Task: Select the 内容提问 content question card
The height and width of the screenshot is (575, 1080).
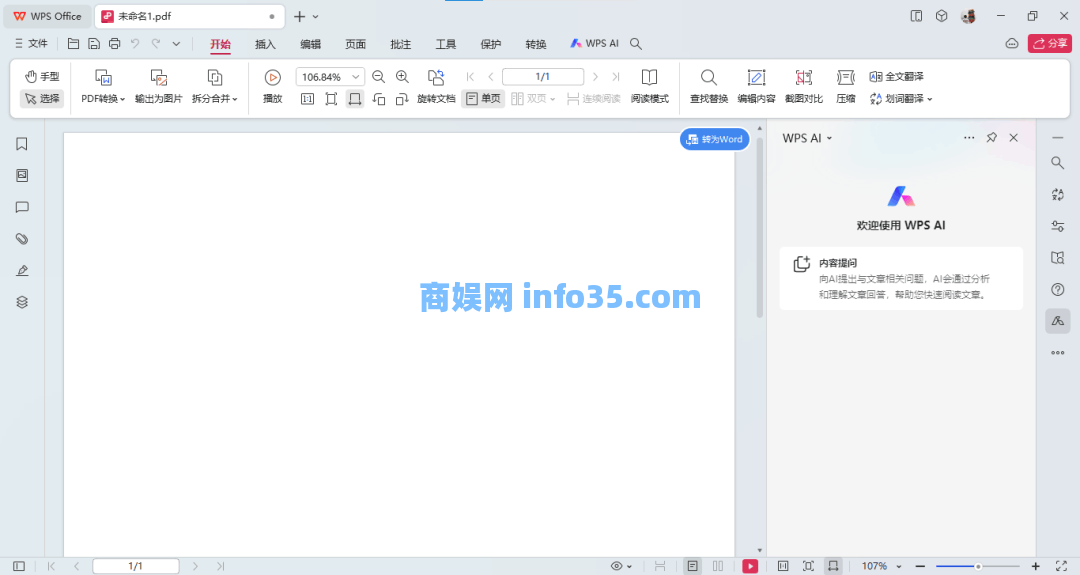Action: 901,278
